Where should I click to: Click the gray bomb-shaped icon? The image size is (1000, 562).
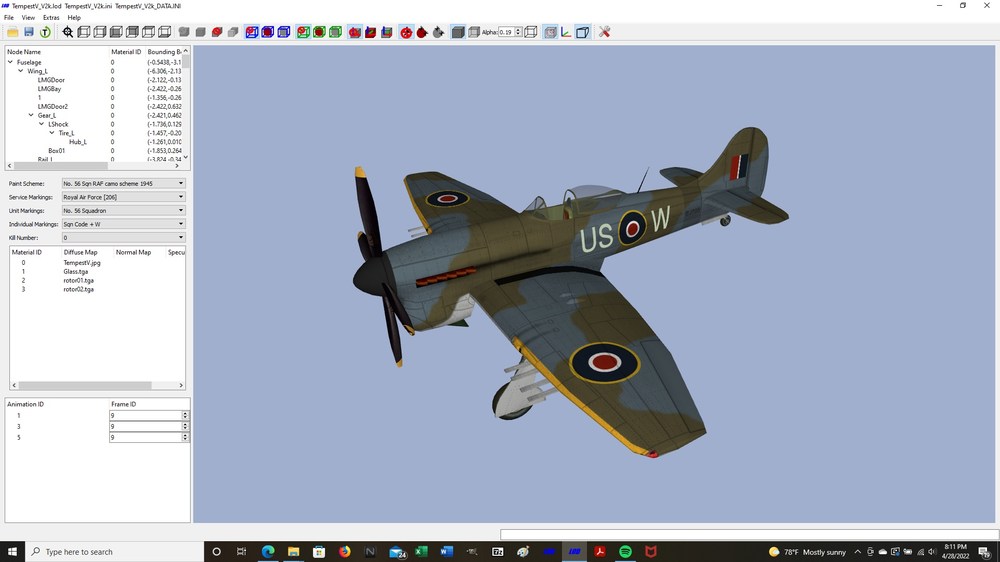pos(438,32)
